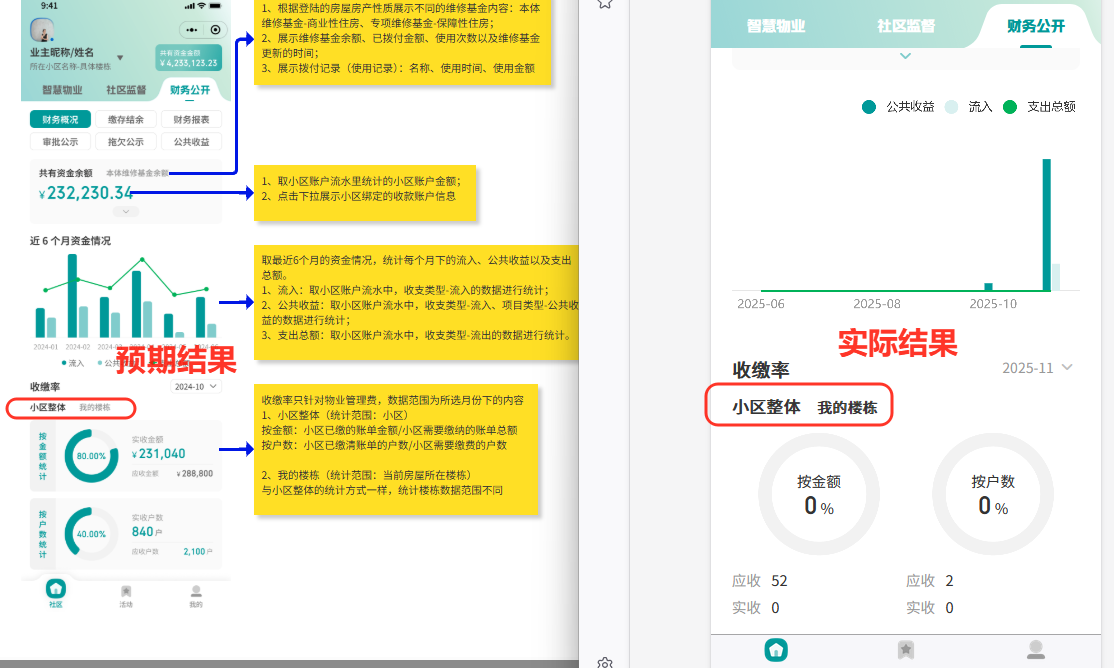
Task: Collapse the panel using the chevron arrow
Action: coord(905,57)
